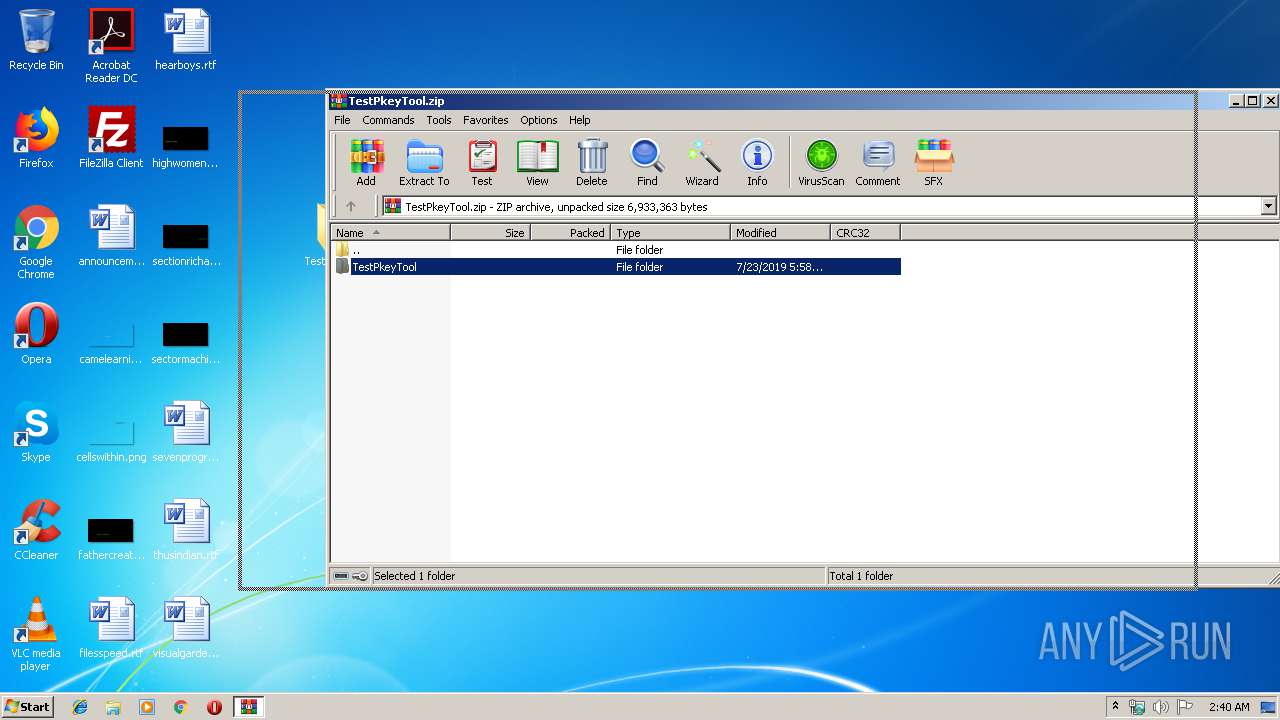Select the hearboys.rtf desktop file
1280x720 pixels.
tap(186, 40)
